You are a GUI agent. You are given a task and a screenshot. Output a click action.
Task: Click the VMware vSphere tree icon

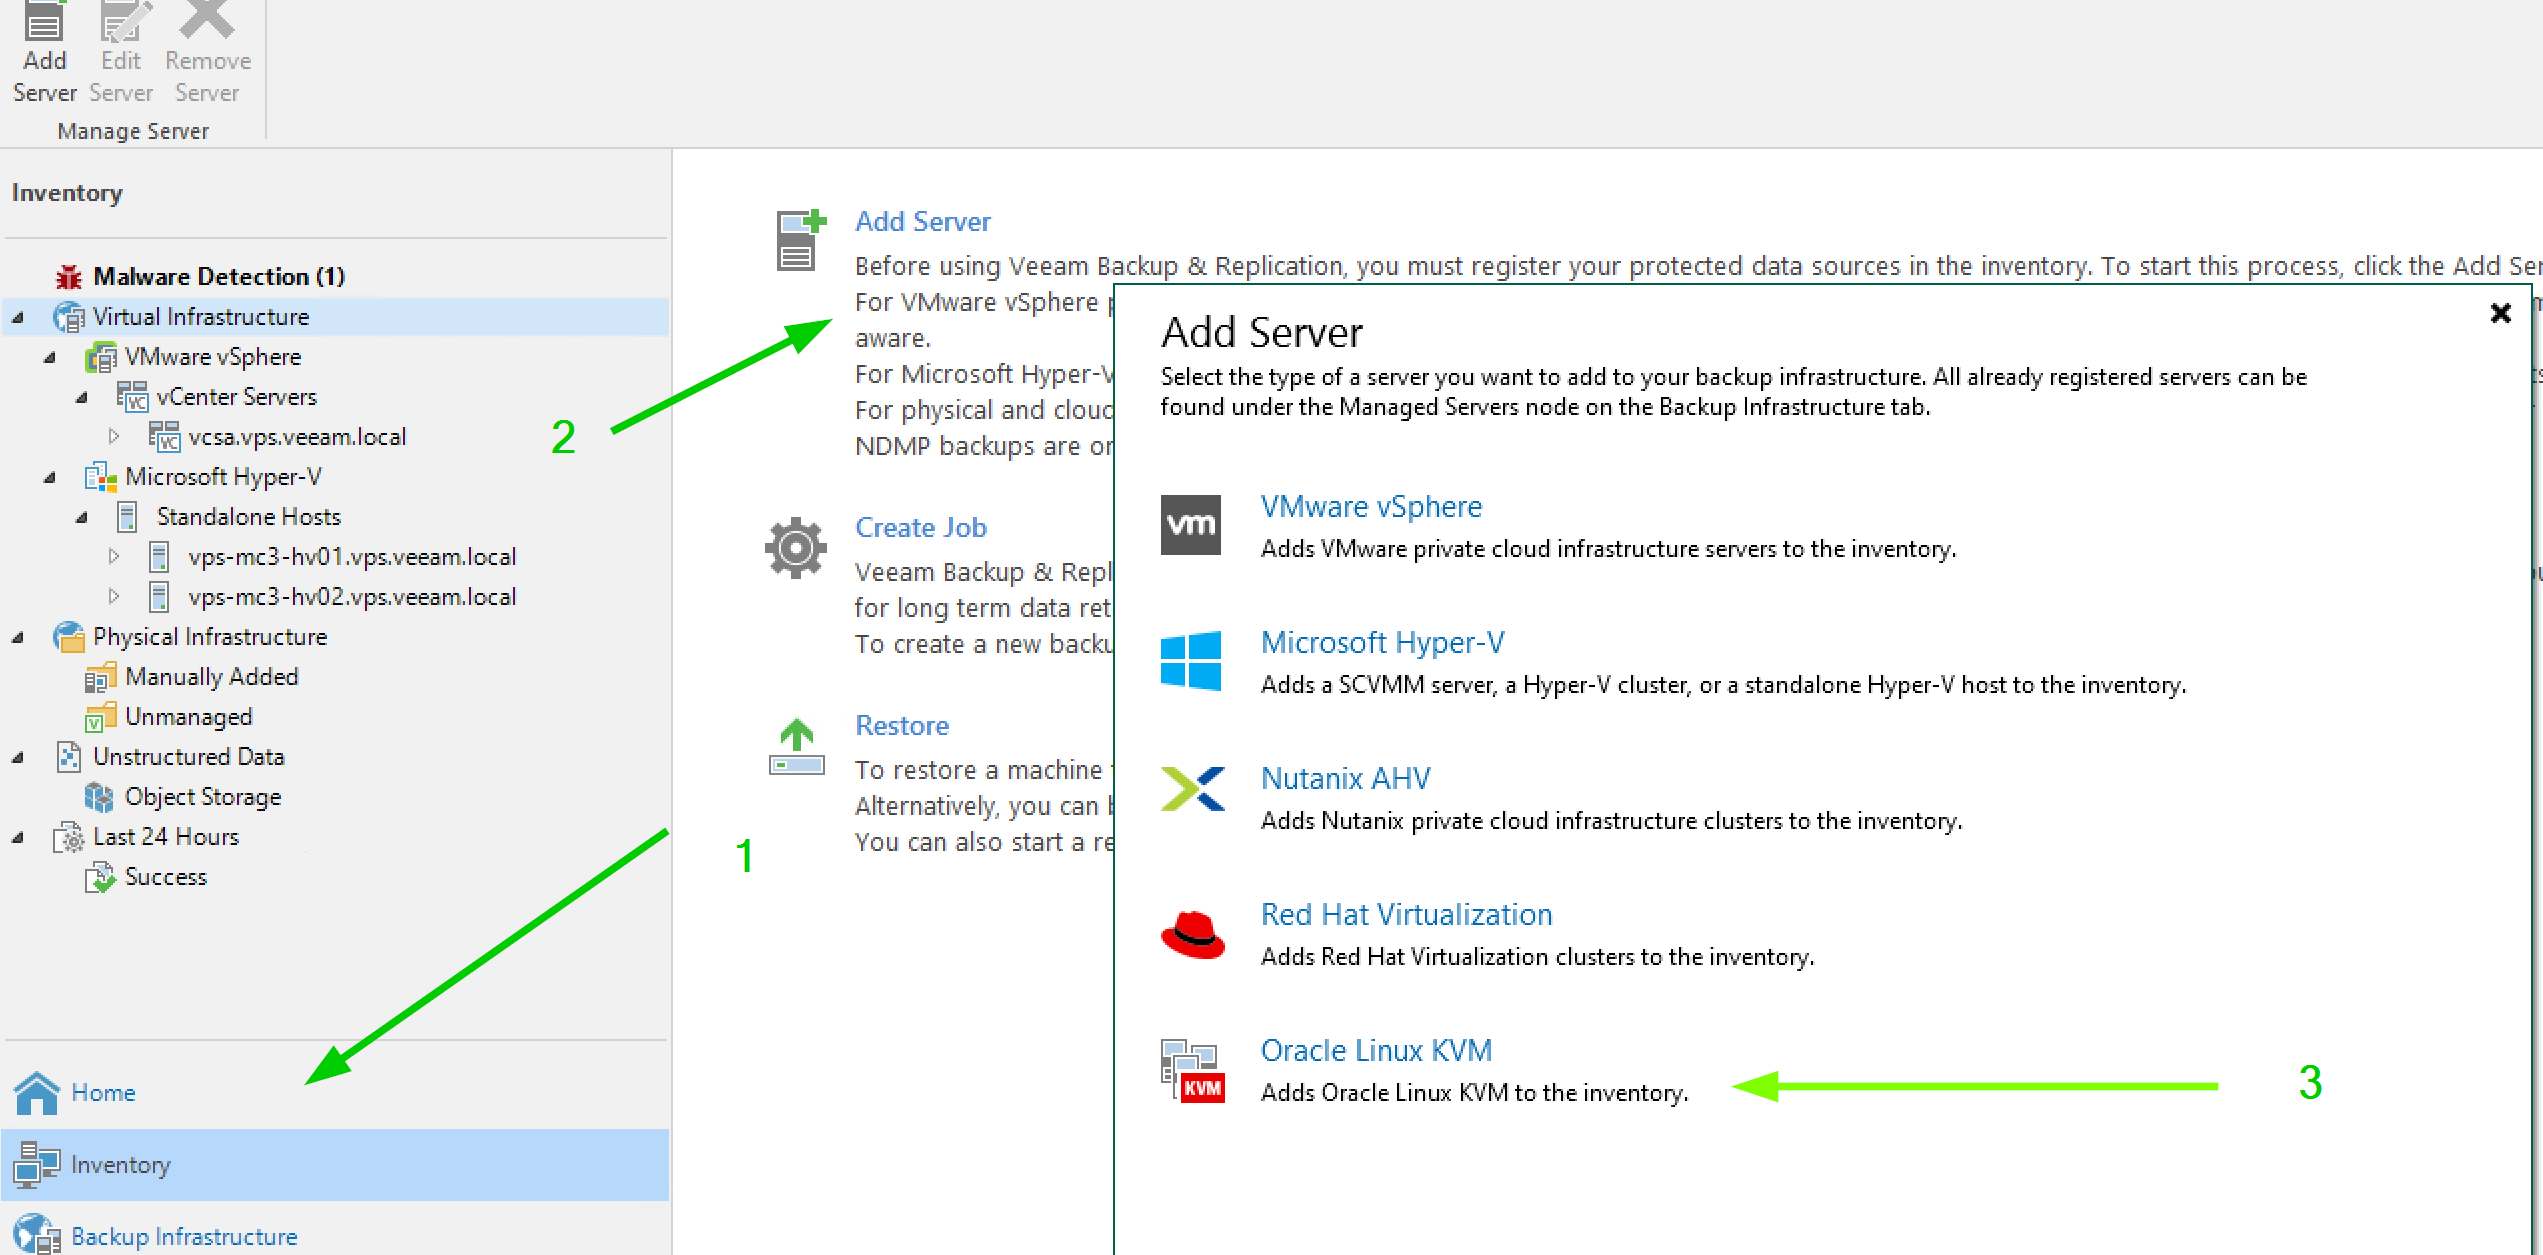(x=101, y=357)
